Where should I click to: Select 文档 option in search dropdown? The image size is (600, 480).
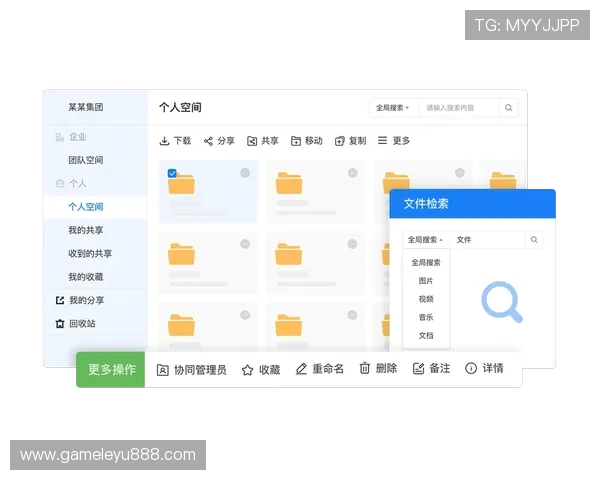pos(426,336)
